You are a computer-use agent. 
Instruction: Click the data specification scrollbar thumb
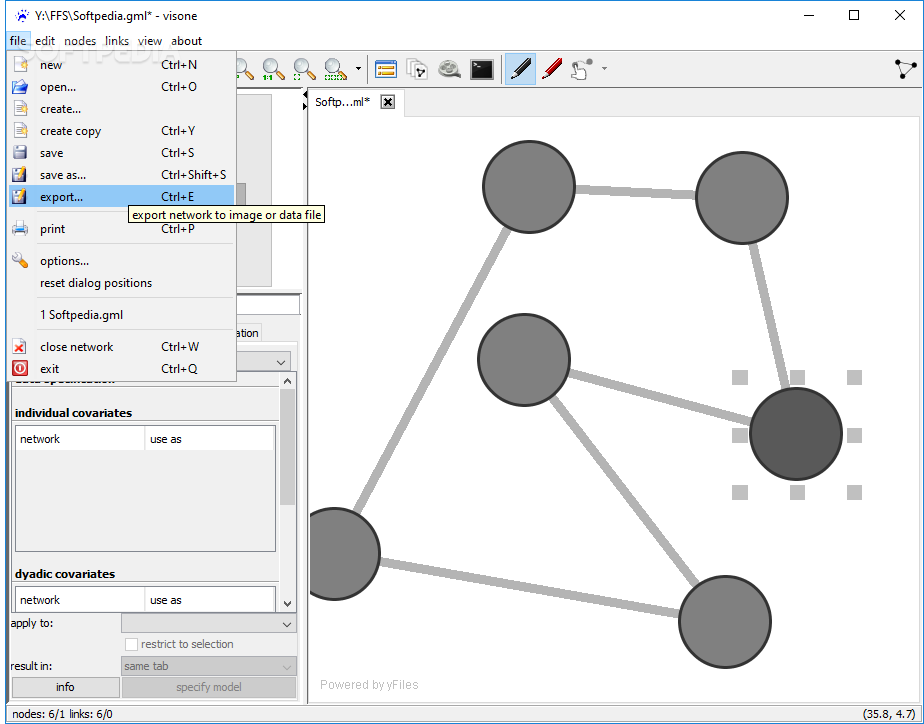point(287,447)
